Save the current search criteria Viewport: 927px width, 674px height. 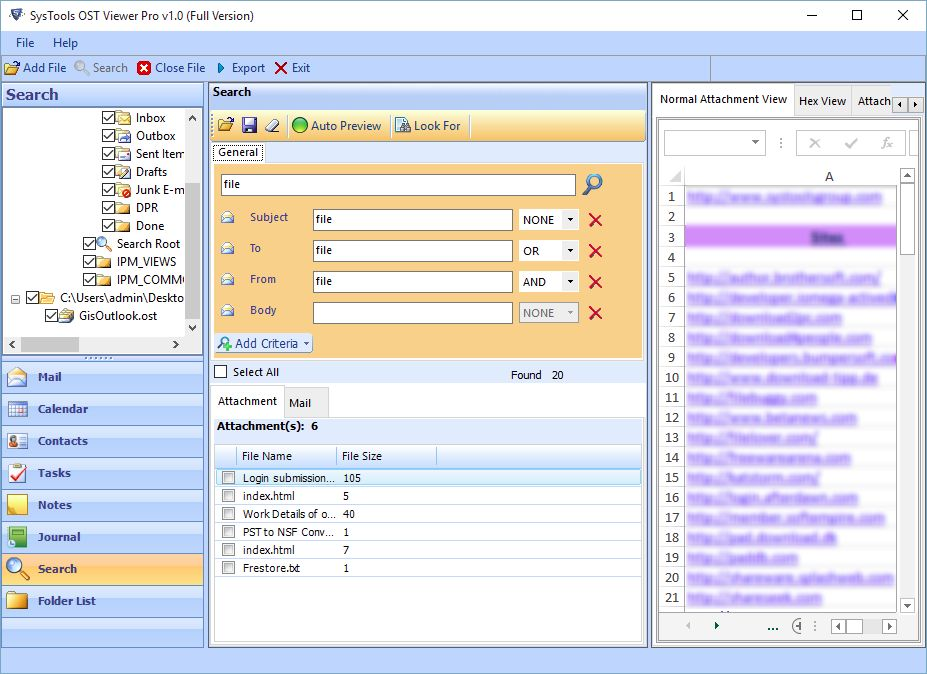[x=249, y=125]
